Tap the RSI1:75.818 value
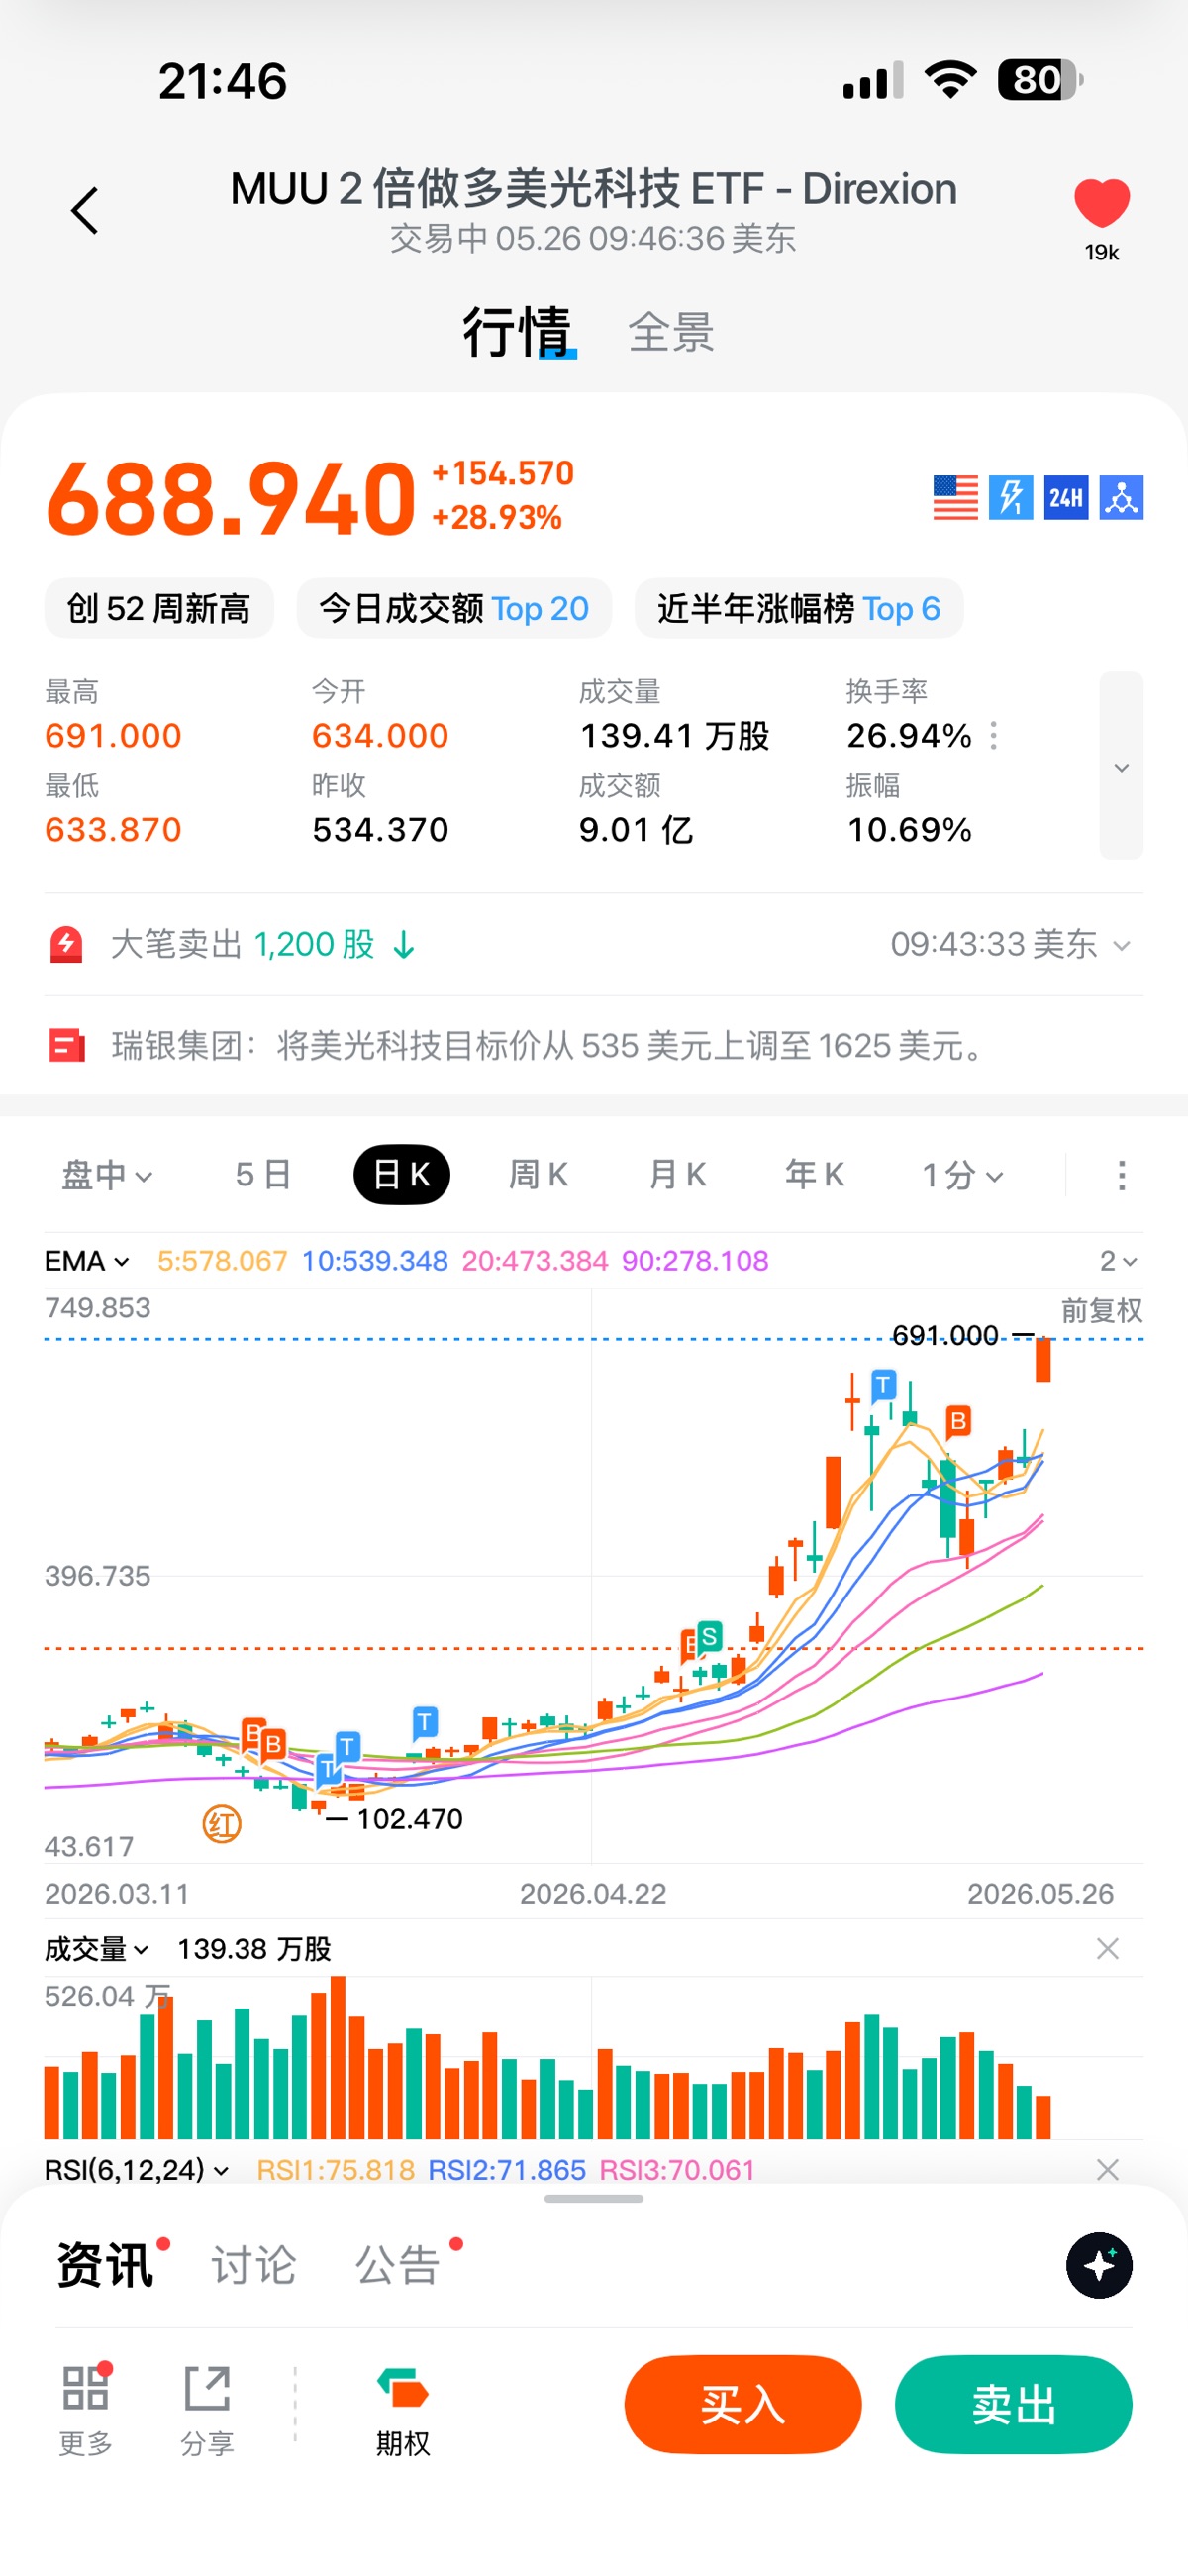This screenshot has width=1188, height=2576. (335, 2170)
